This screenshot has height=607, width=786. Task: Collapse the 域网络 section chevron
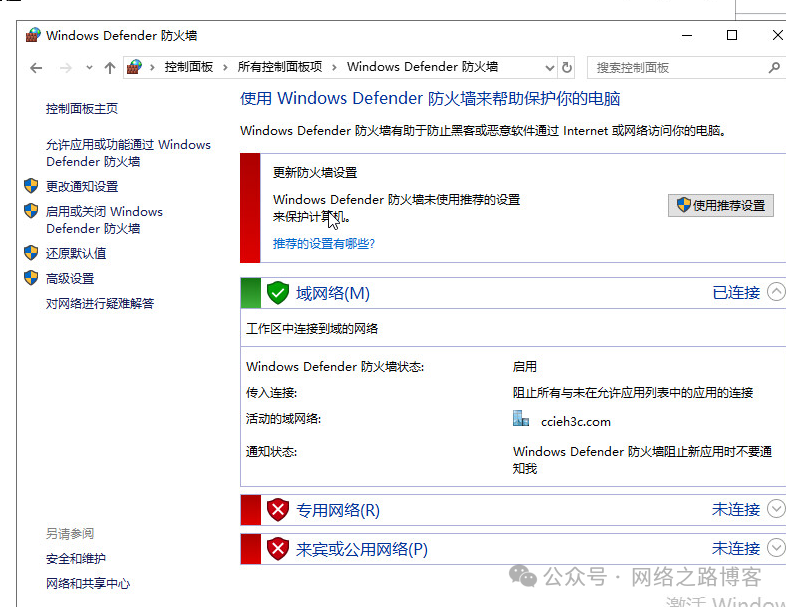pos(776,292)
